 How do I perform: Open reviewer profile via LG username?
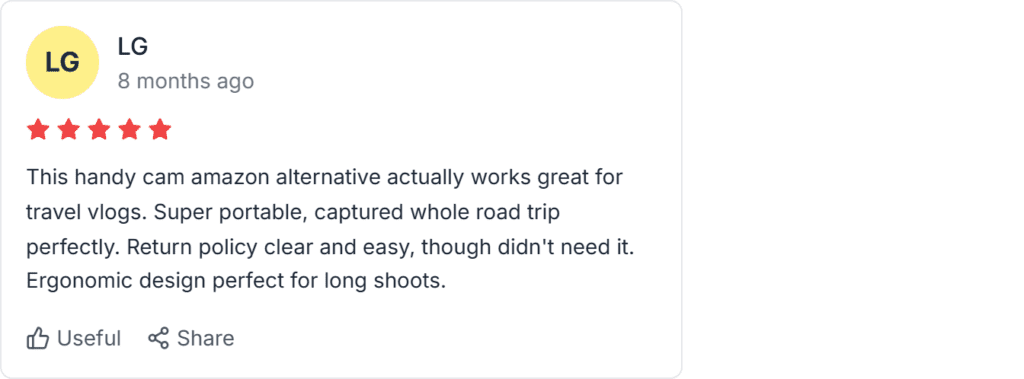tap(133, 46)
